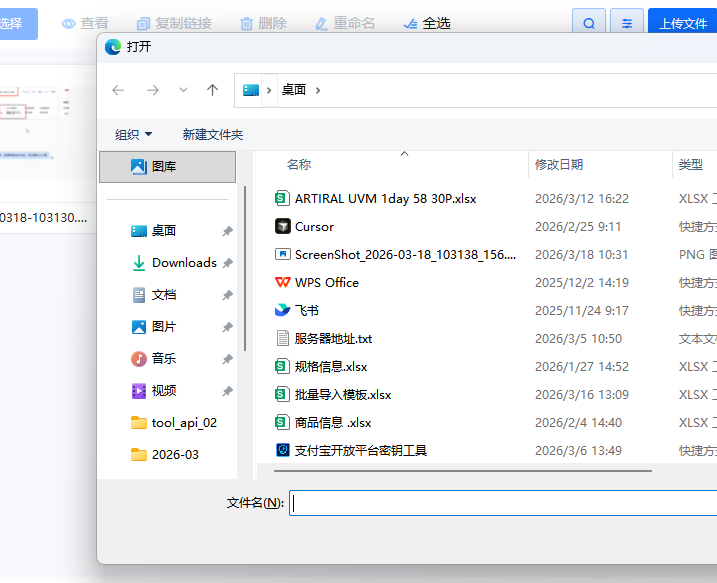
Task: Expand the 桌面 breadcrumb chevron
Action: click(318, 90)
